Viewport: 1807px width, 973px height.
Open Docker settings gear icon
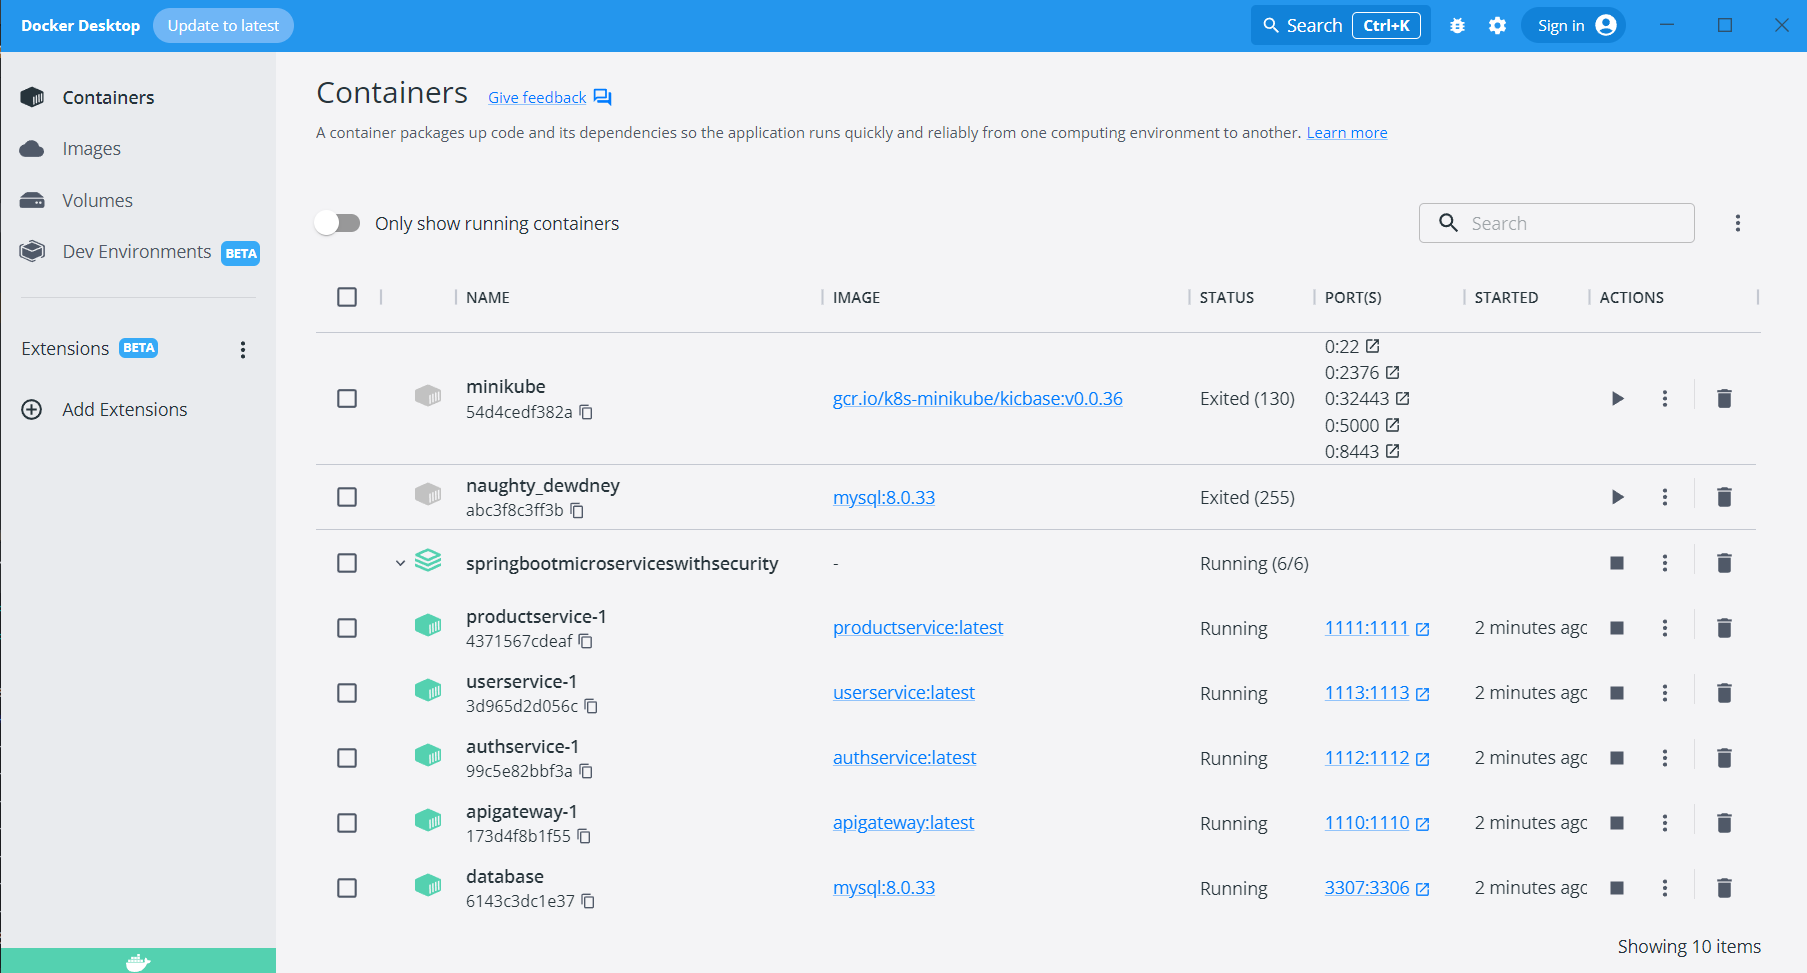1497,26
